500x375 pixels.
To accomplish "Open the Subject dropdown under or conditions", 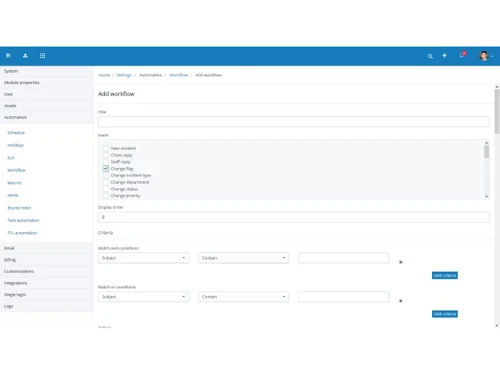I will 143,297.
